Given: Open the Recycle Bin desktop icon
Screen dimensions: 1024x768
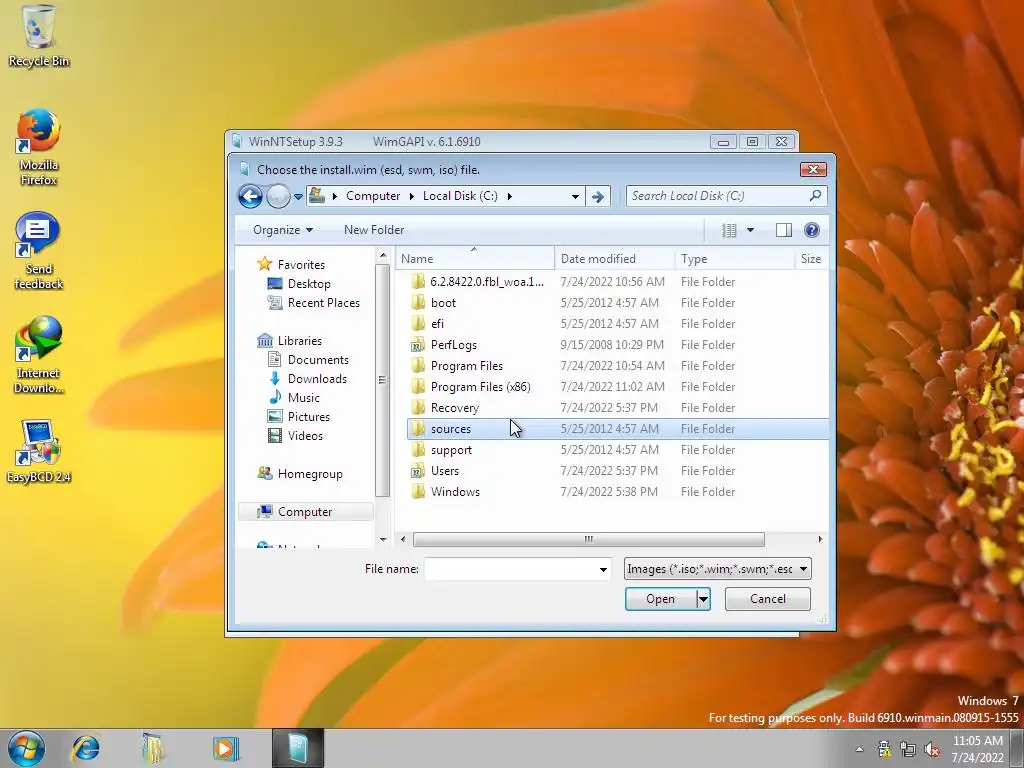Looking at the screenshot, I should pyautogui.click(x=39, y=36).
